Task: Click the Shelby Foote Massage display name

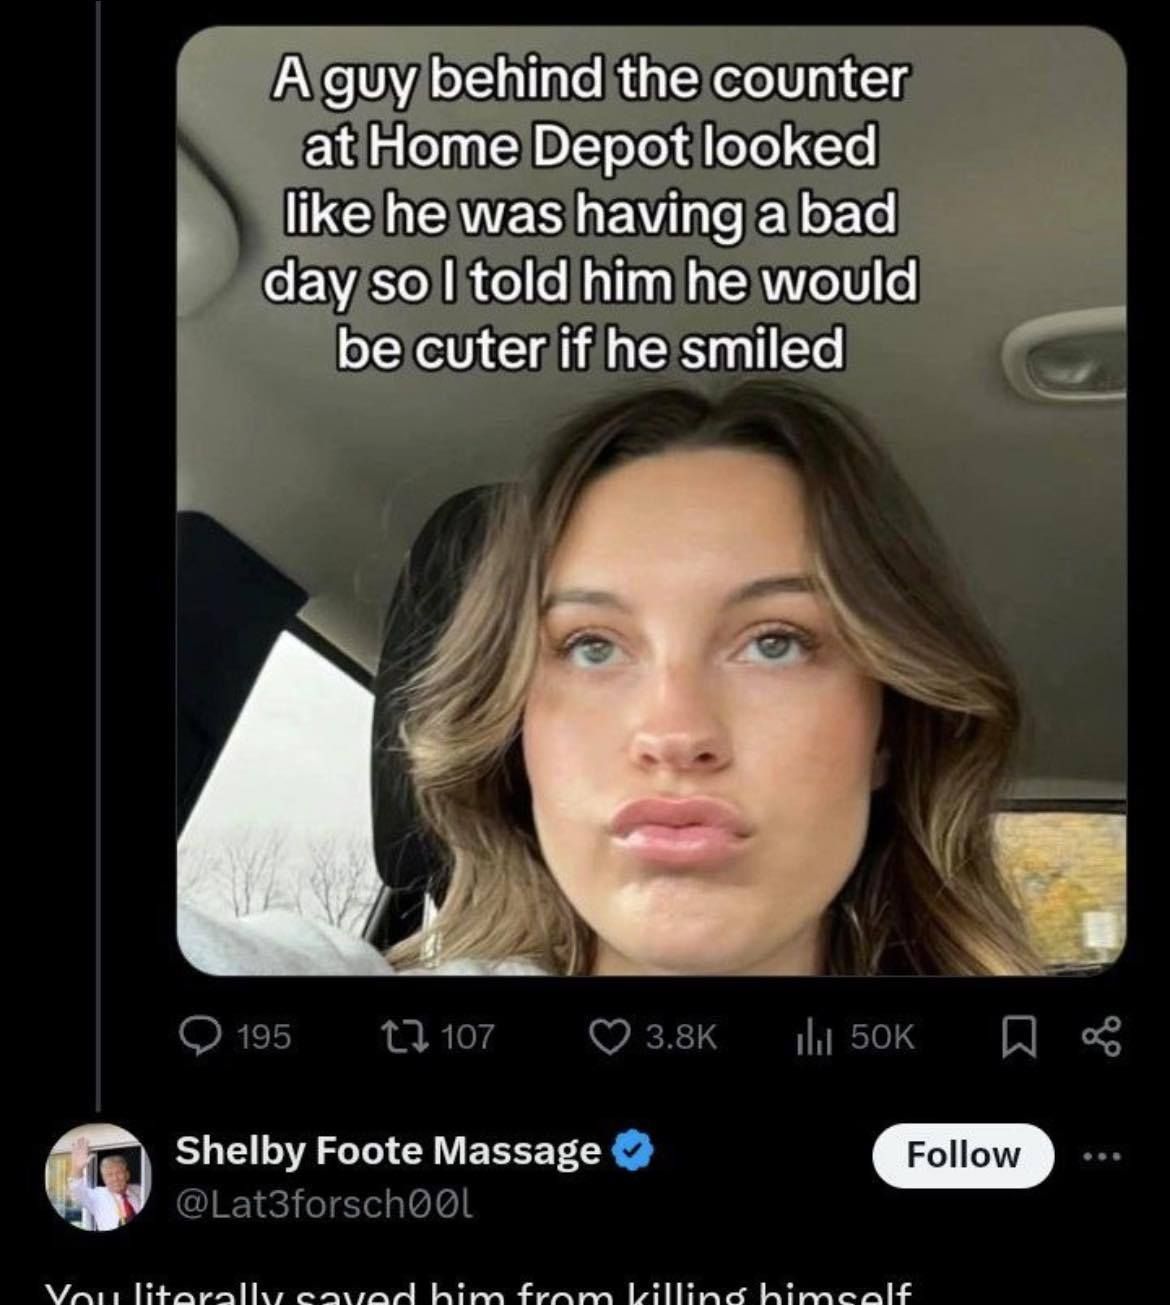Action: pos(388,1151)
